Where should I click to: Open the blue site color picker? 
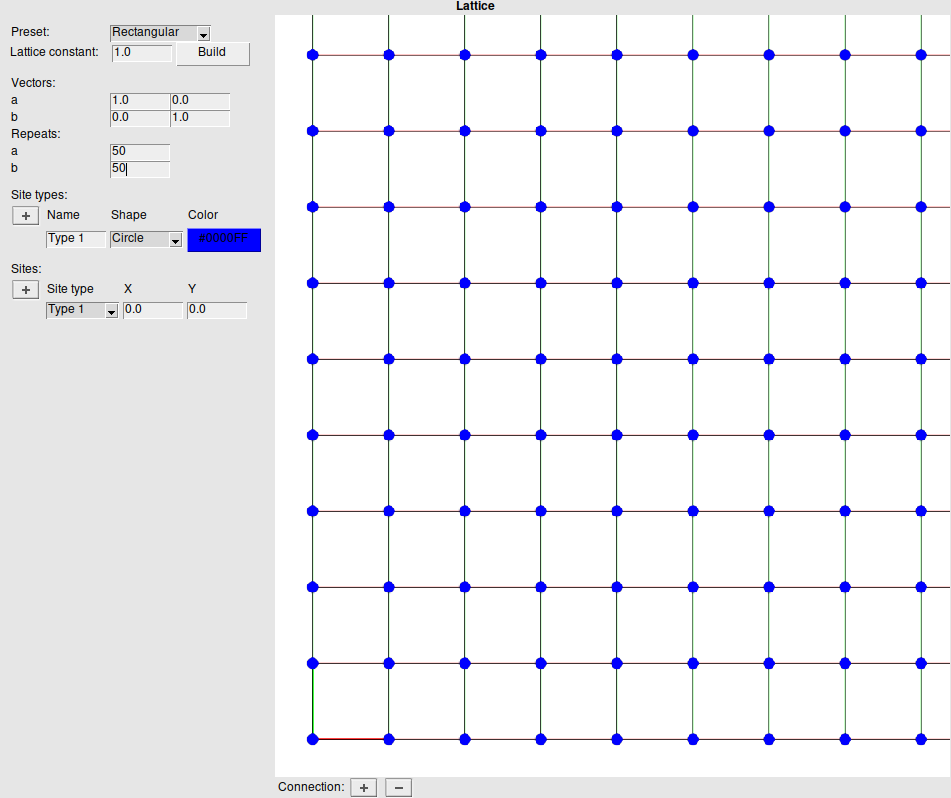coord(223,239)
